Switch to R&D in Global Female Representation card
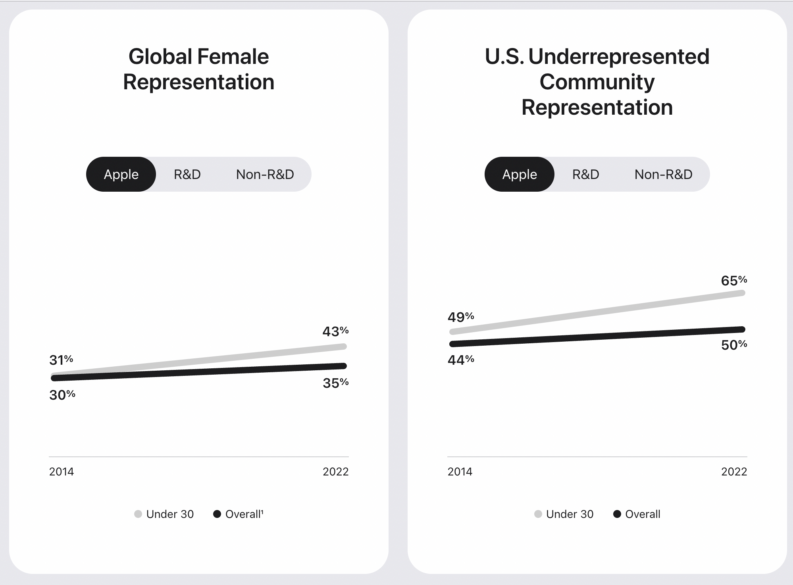The height and width of the screenshot is (585, 793). tap(187, 174)
